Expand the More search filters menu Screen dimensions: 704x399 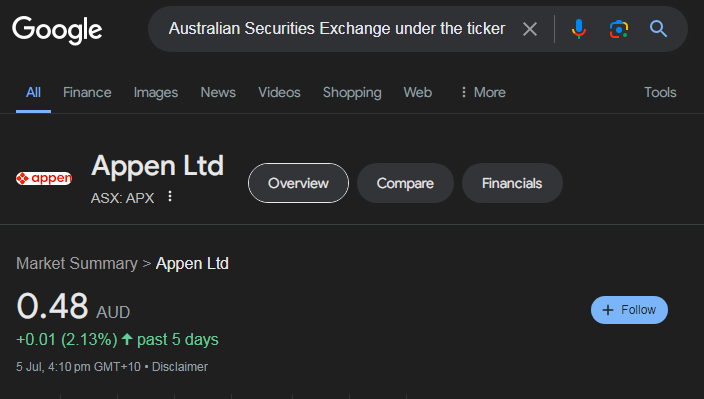click(x=483, y=92)
